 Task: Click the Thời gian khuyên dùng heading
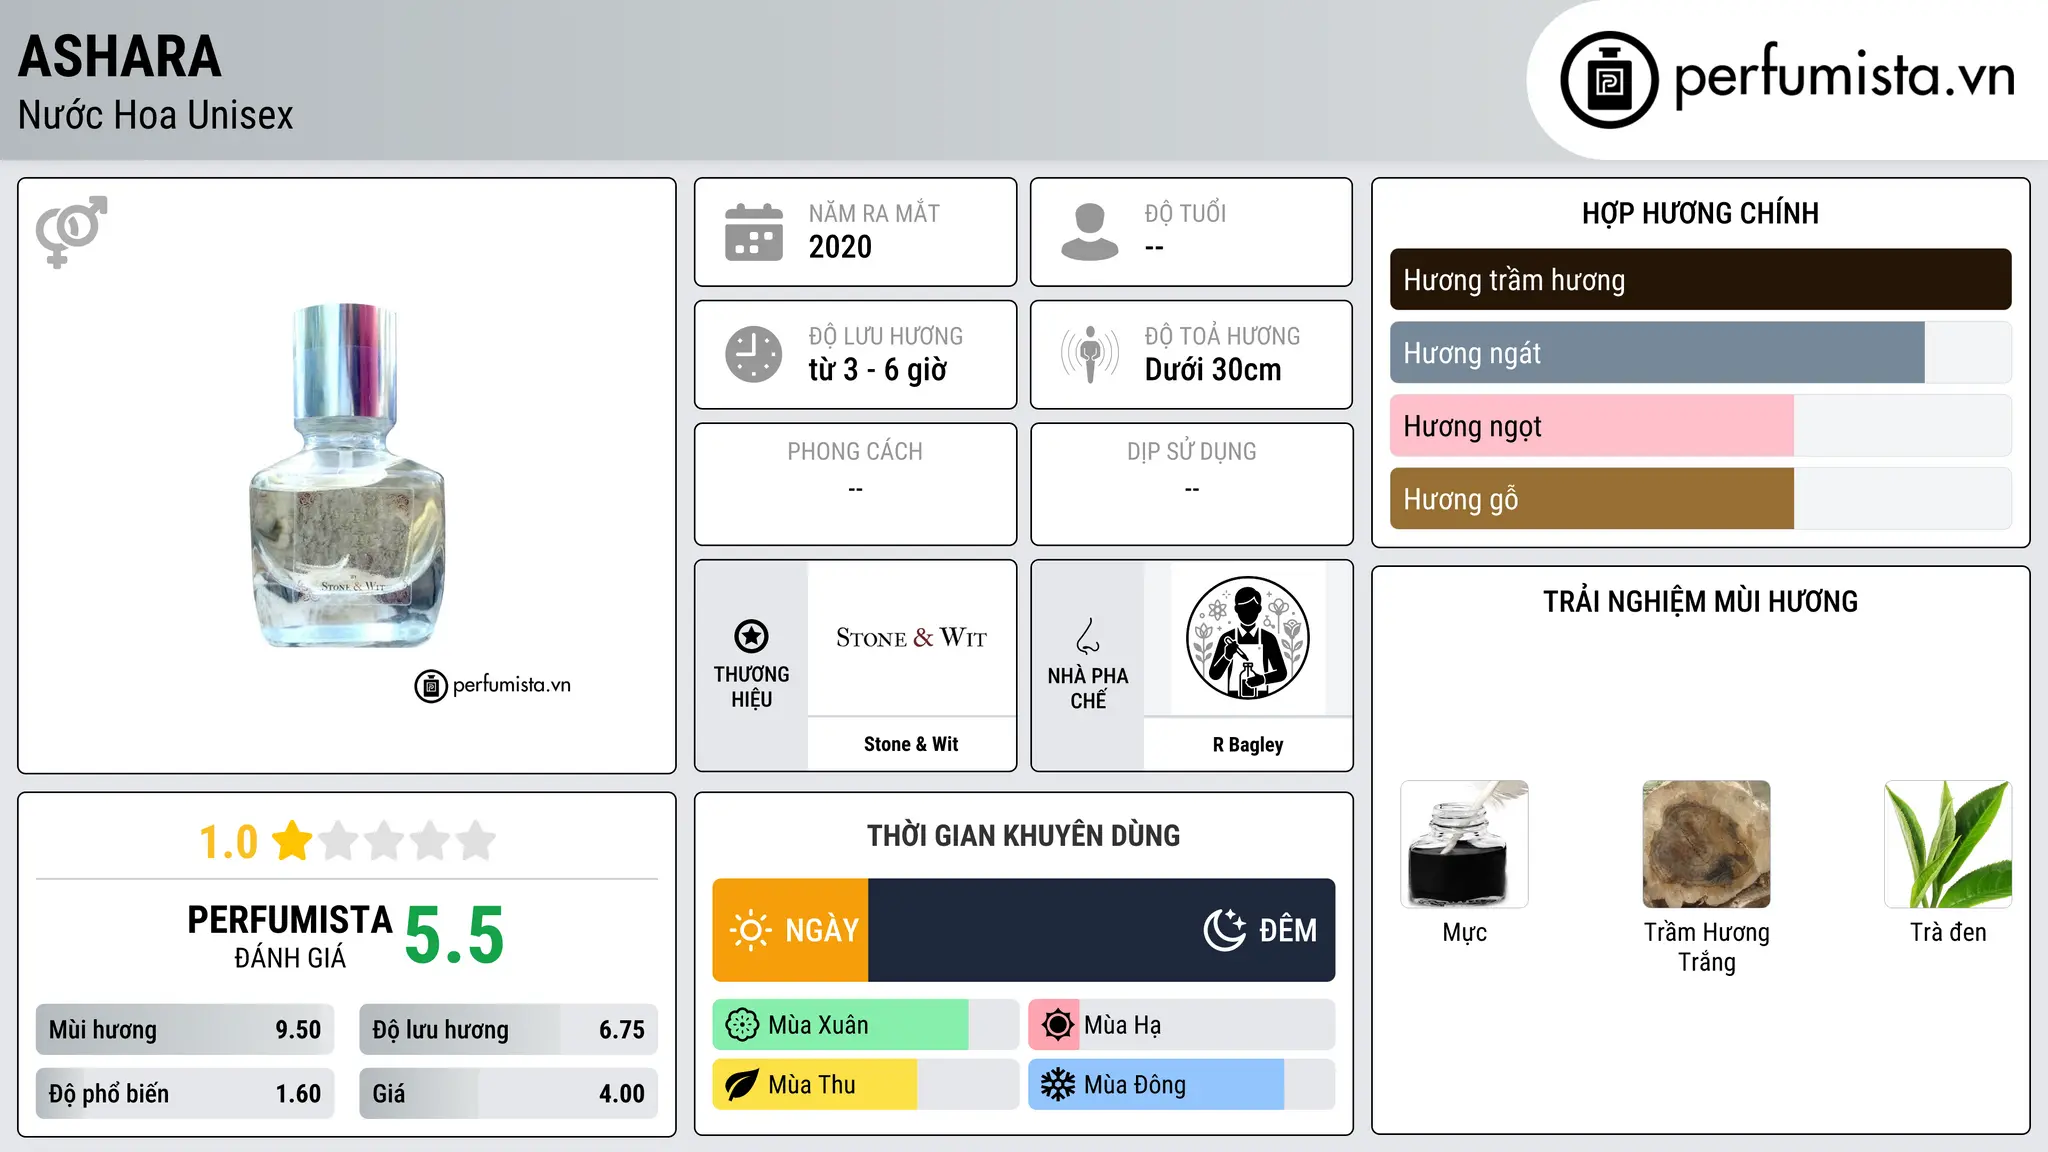[x=1023, y=835]
